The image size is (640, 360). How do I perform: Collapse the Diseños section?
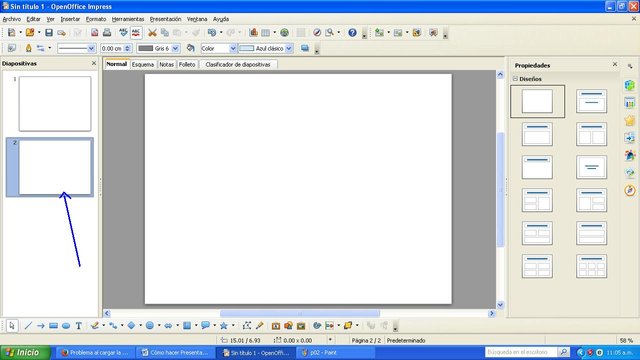[515, 78]
